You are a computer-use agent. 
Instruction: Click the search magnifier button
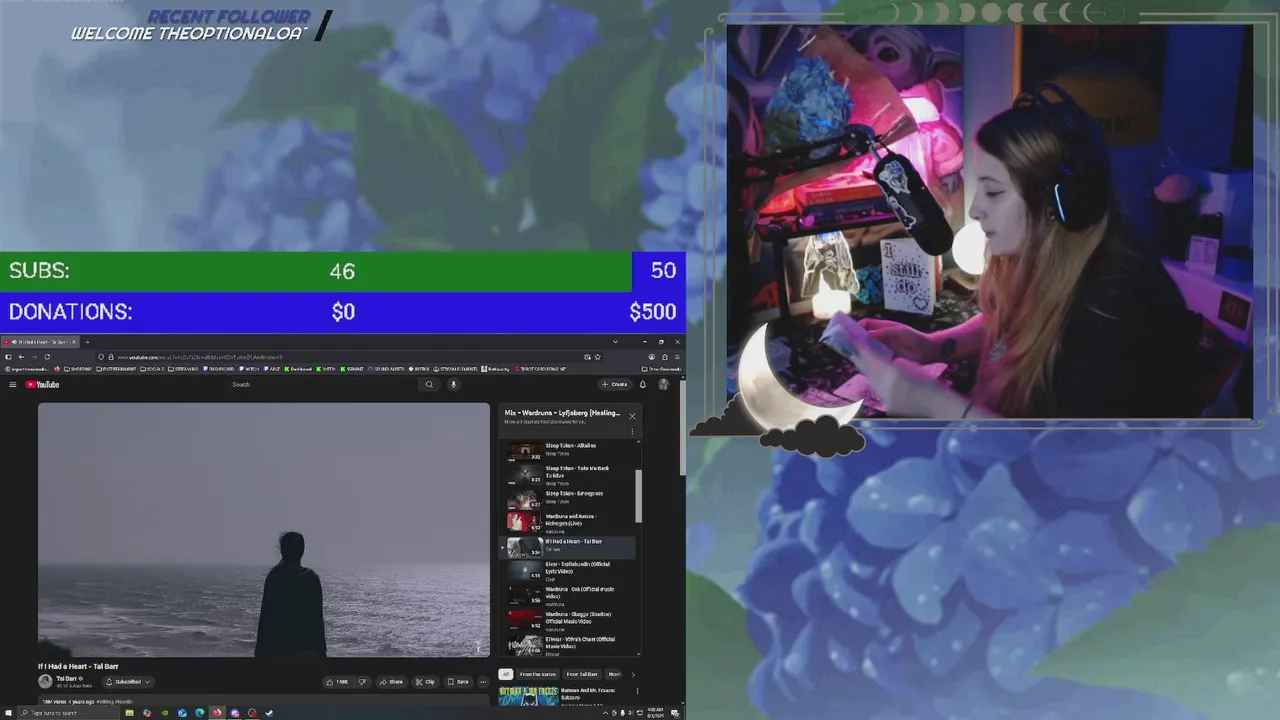(x=429, y=385)
